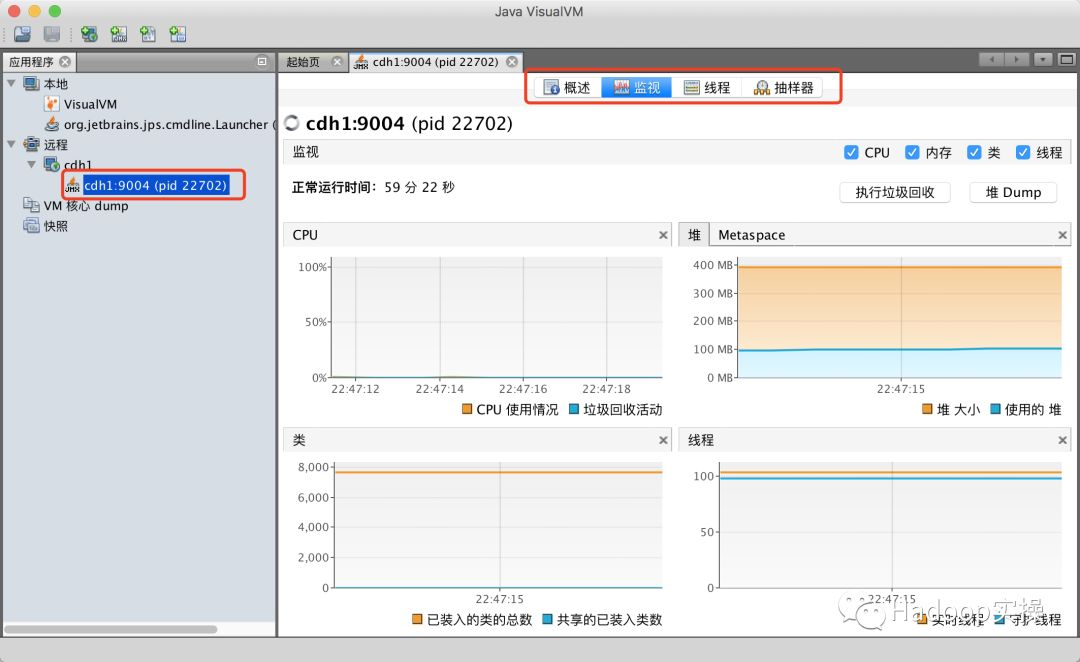The width and height of the screenshot is (1080, 662).
Task: Switch to the 抽样器 tab
Action: pos(783,87)
